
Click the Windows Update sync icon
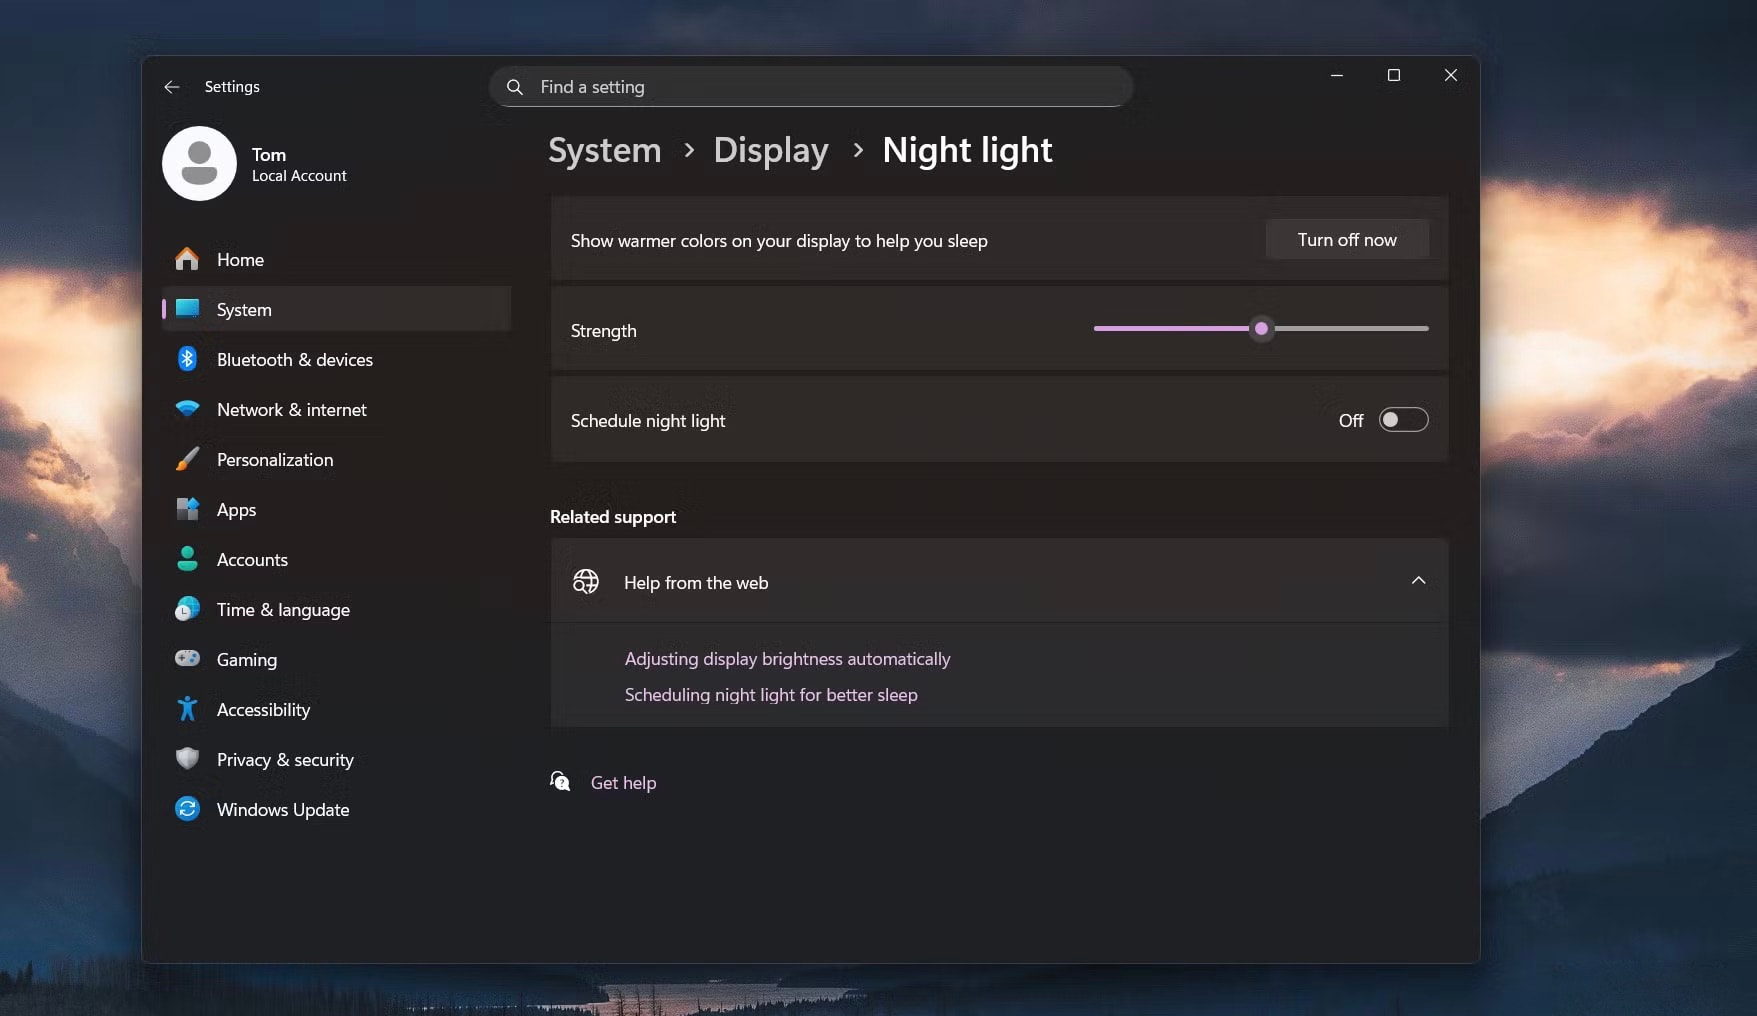[187, 809]
